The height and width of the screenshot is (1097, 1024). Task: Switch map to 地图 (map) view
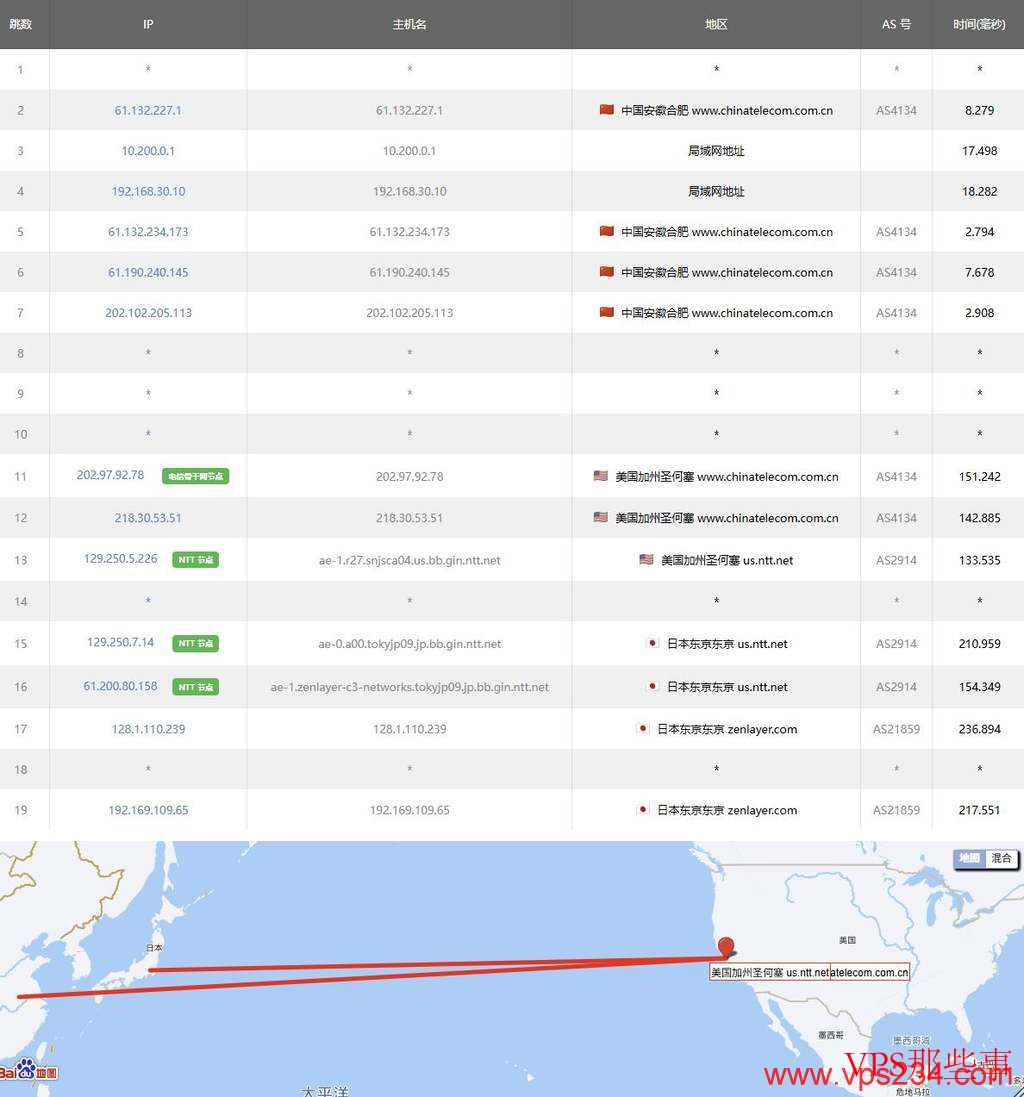point(969,858)
